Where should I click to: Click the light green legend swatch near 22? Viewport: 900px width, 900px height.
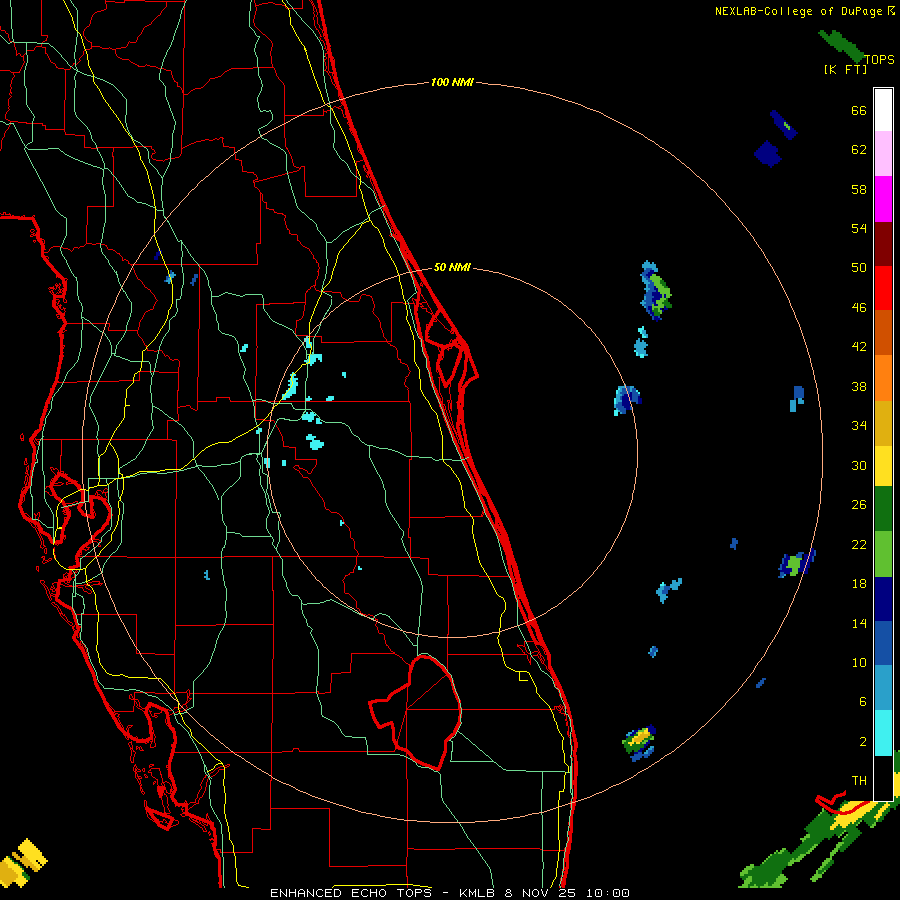[x=883, y=554]
